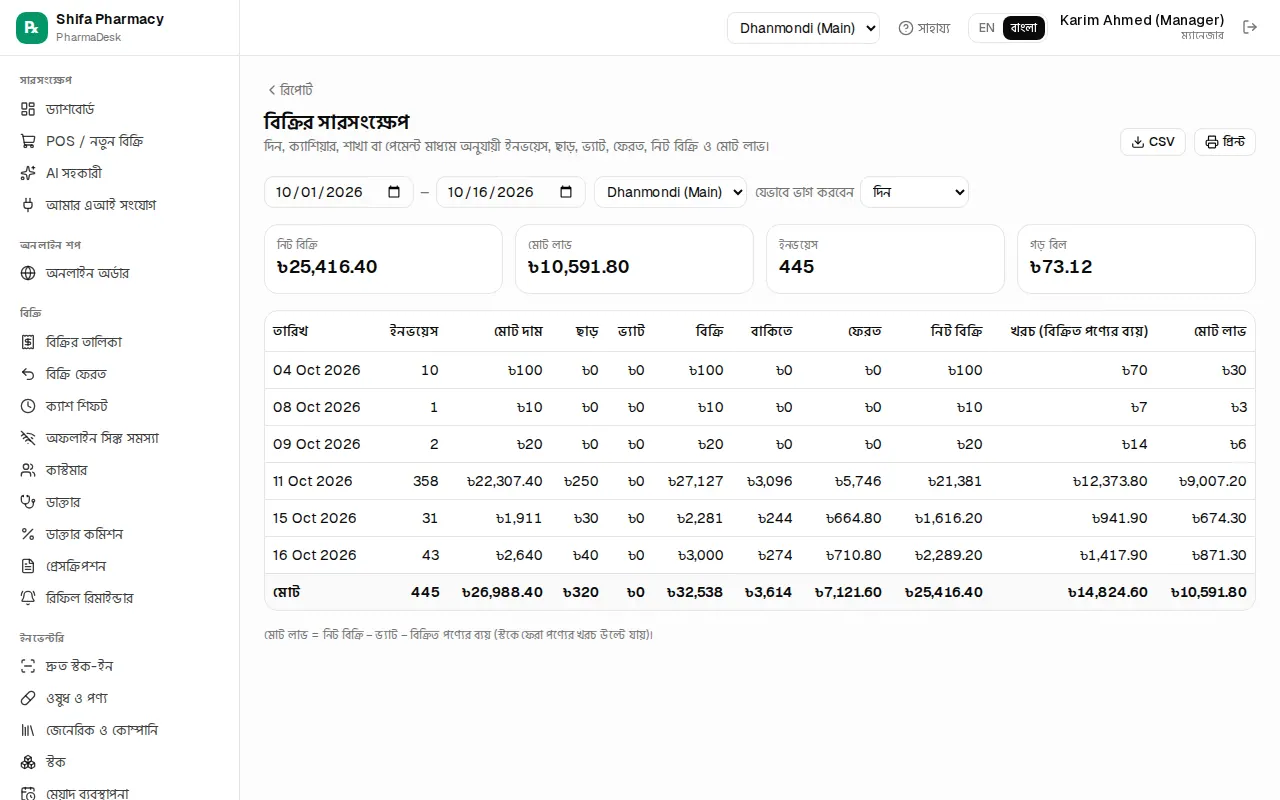This screenshot has height=800, width=1280.
Task: Open রিফিল রিমাইন্ডার bell icon
Action: 28,598
